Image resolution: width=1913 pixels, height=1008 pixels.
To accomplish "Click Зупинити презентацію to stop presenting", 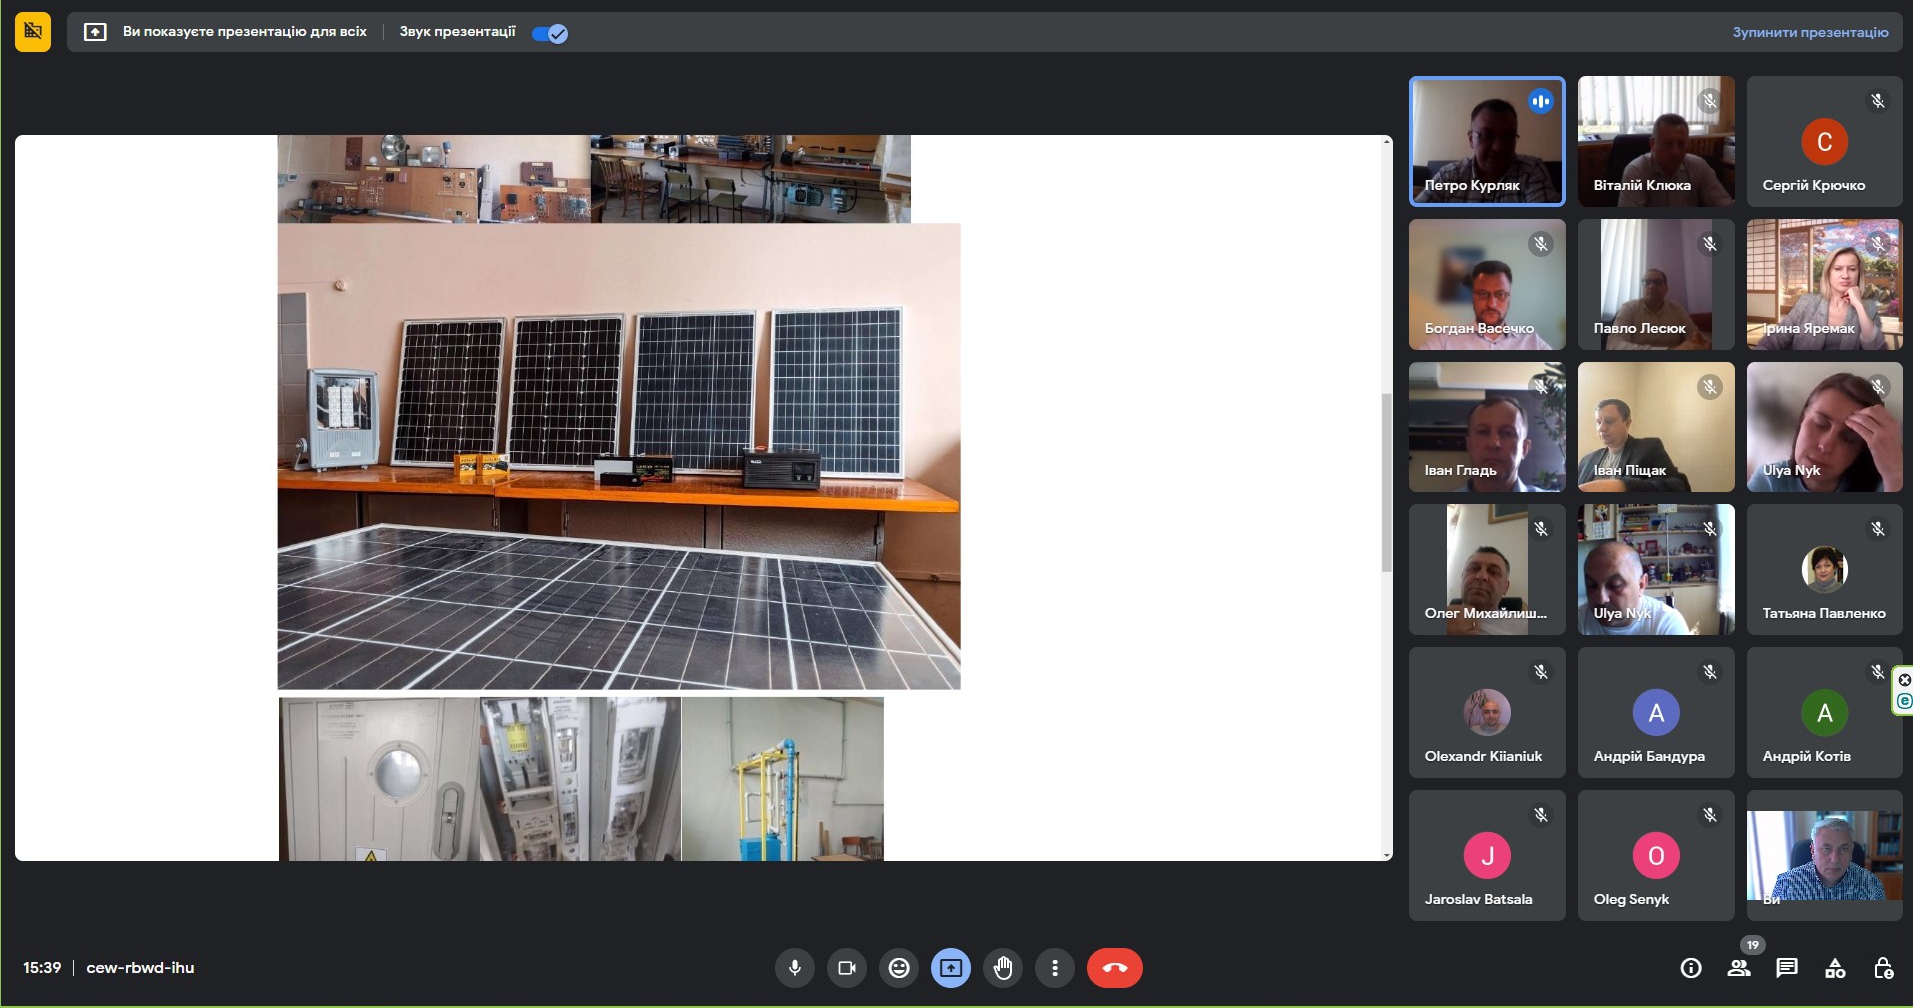I will click(1810, 32).
